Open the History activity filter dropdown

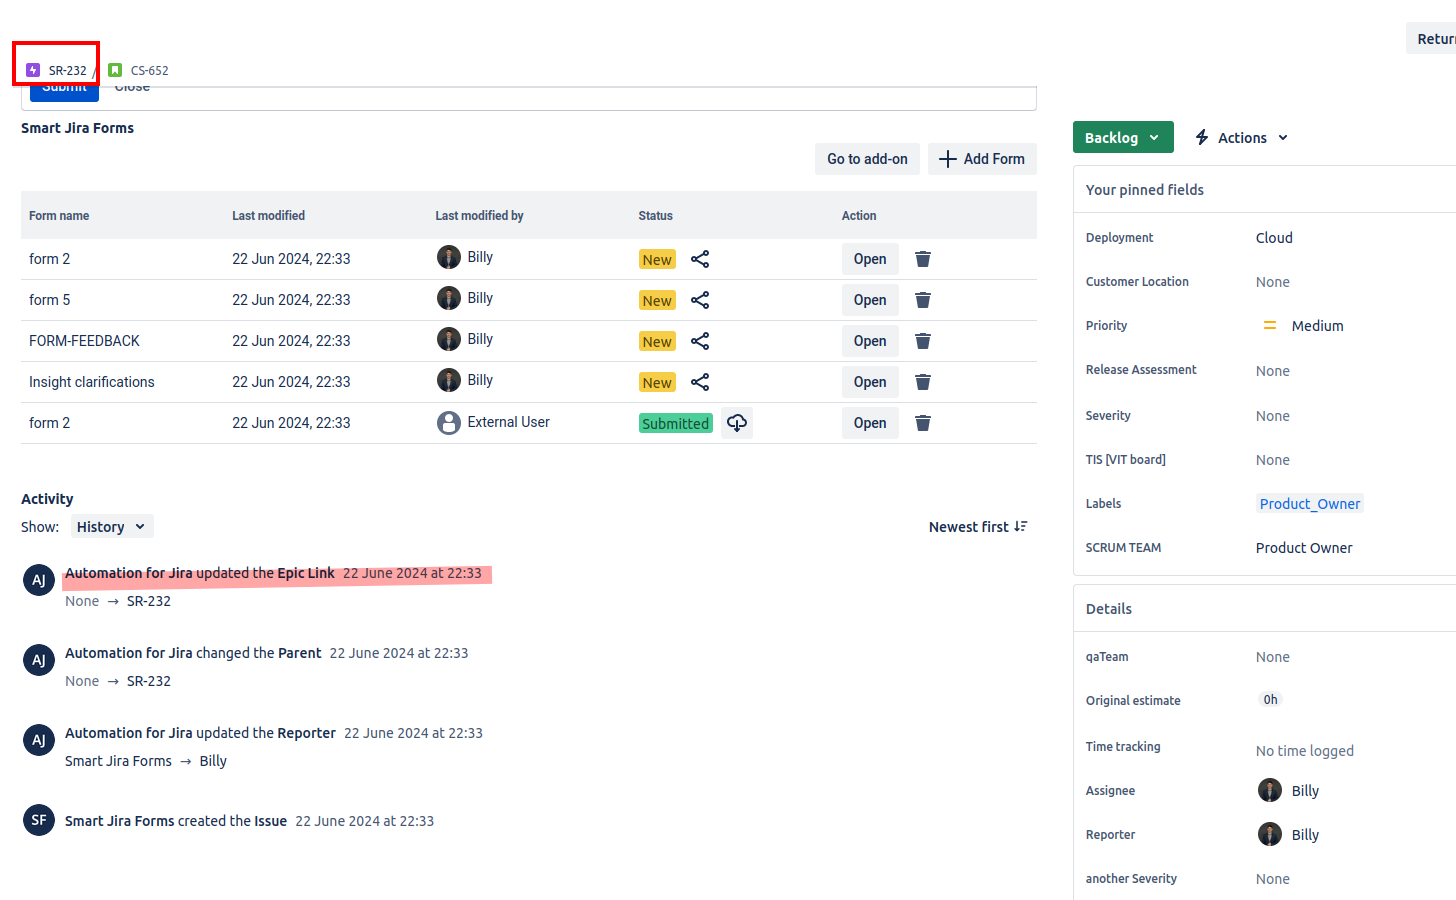(x=112, y=527)
